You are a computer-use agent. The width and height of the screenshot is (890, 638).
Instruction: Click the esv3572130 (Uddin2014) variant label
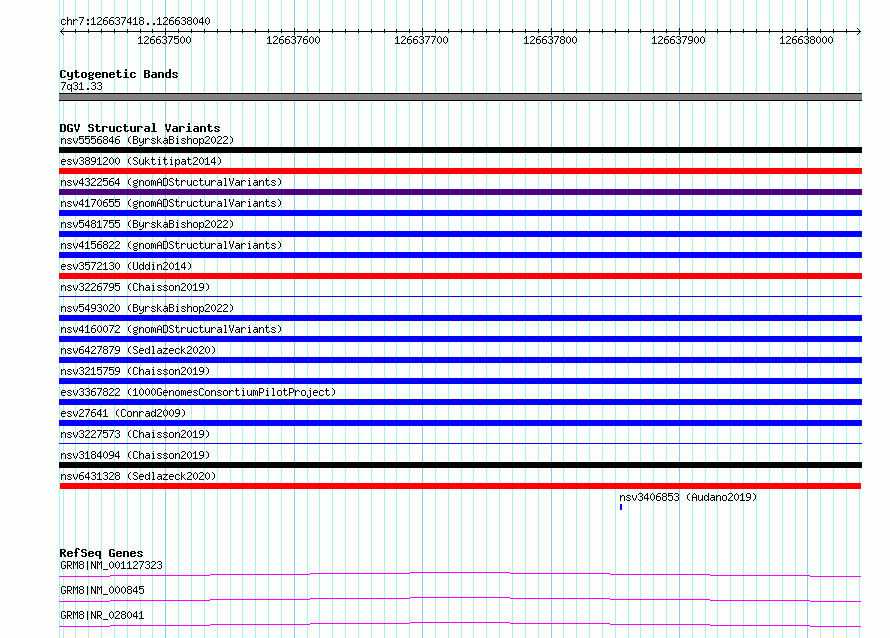[126, 266]
